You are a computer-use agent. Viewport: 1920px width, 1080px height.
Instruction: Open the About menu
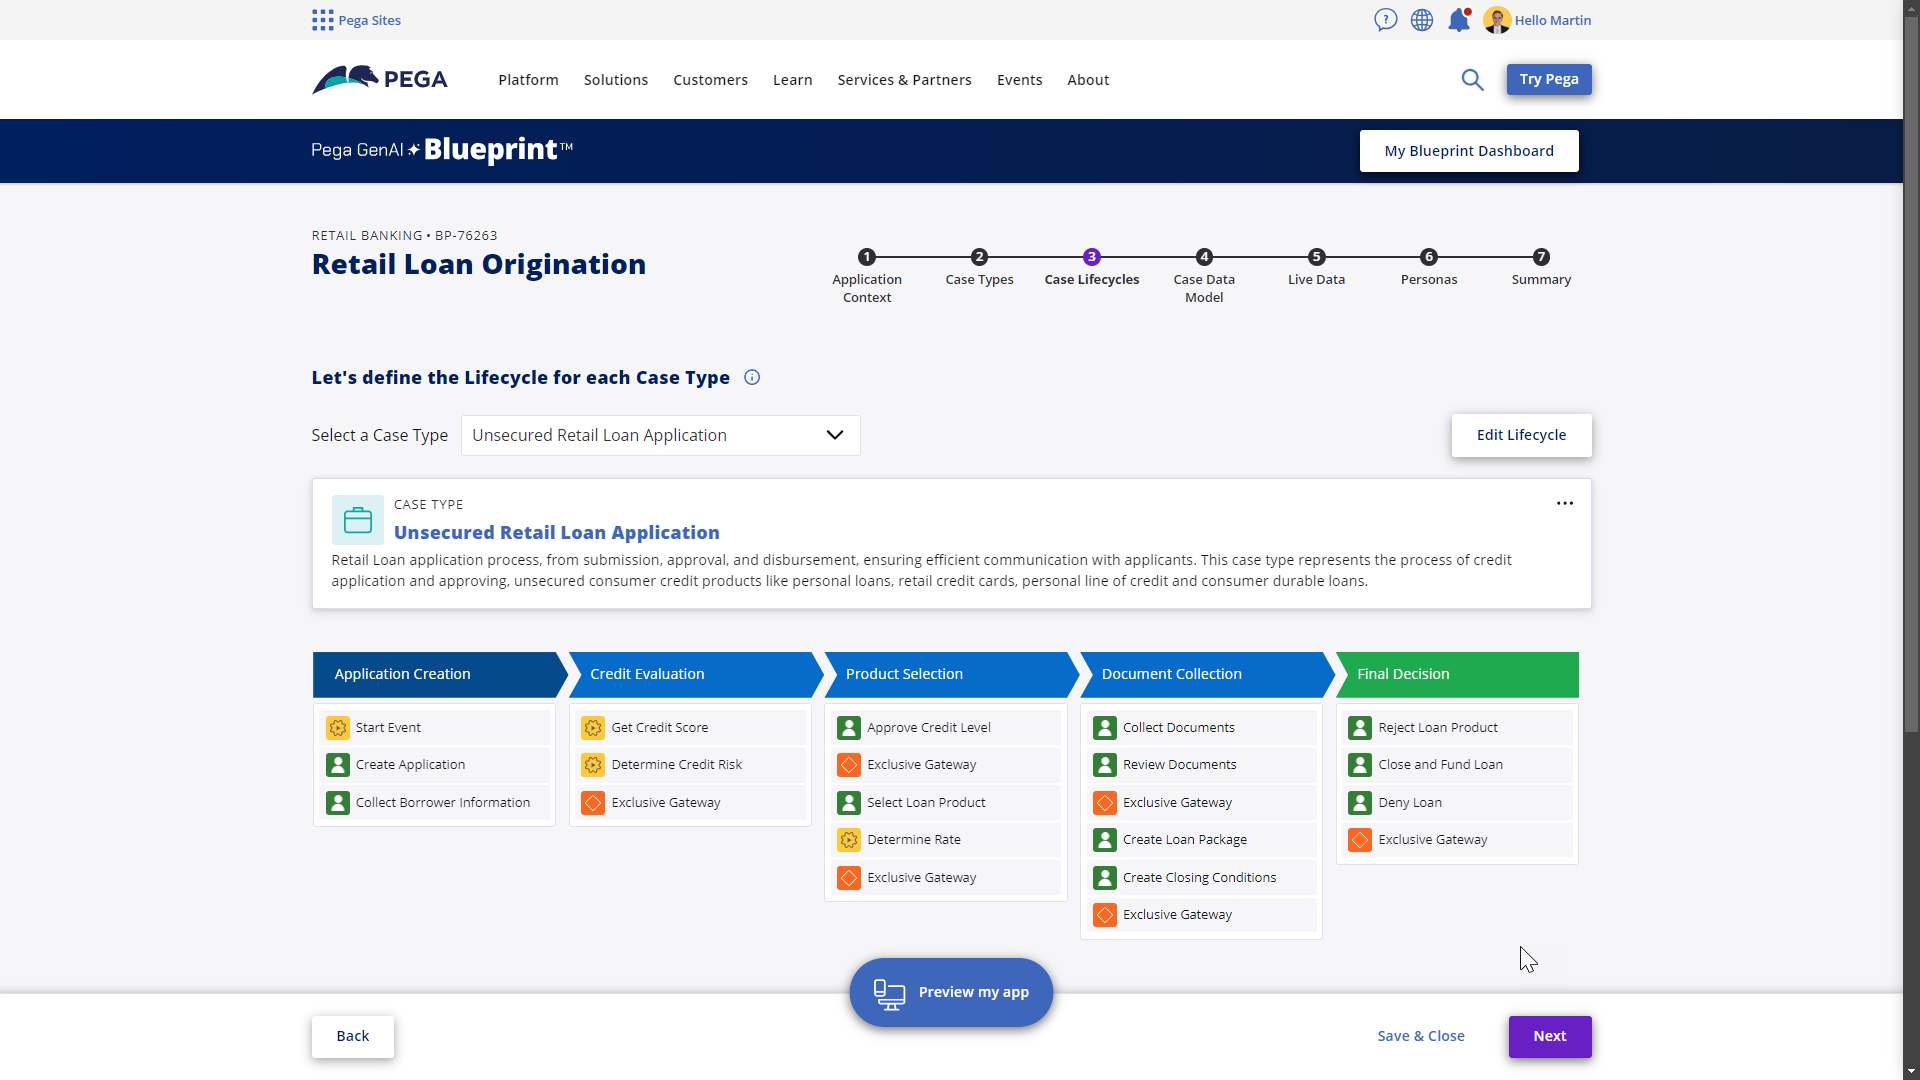click(1088, 80)
